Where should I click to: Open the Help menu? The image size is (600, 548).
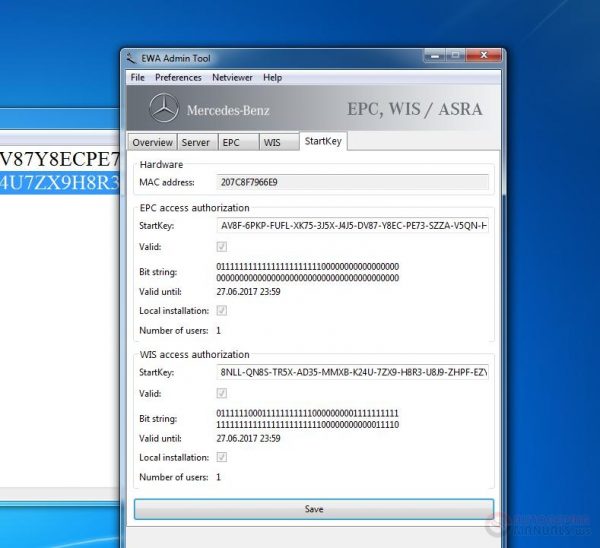click(272, 78)
